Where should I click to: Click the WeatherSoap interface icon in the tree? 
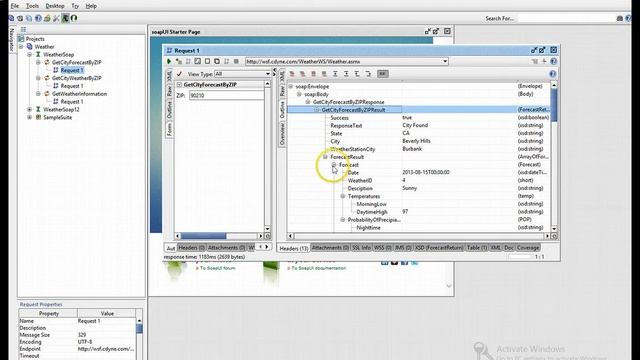38,54
